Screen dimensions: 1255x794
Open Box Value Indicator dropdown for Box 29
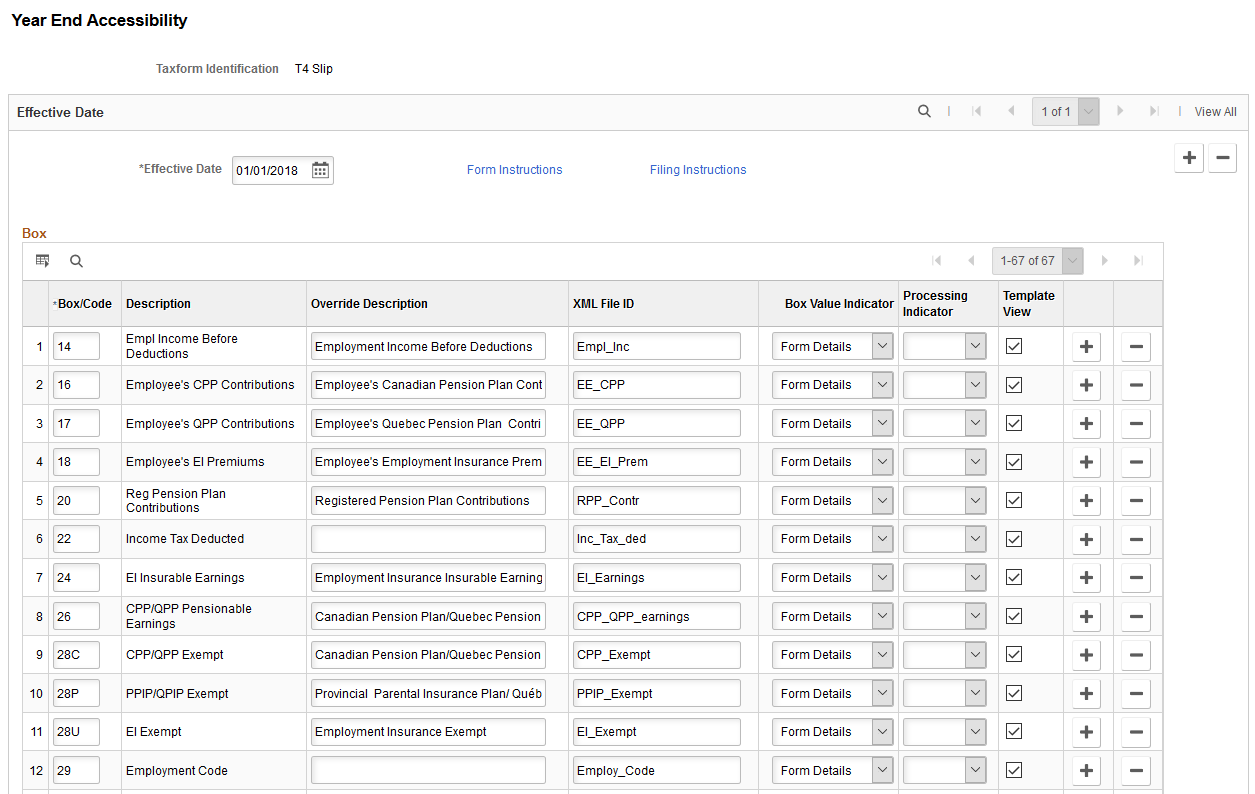pos(832,771)
